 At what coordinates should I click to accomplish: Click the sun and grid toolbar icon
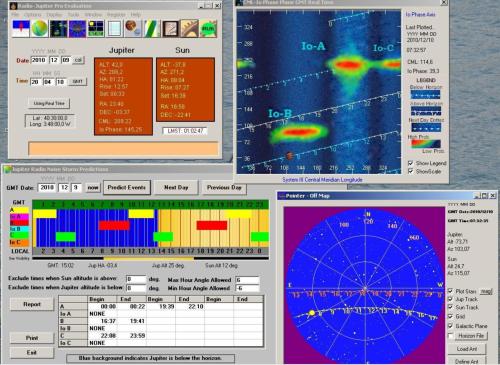[96, 28]
